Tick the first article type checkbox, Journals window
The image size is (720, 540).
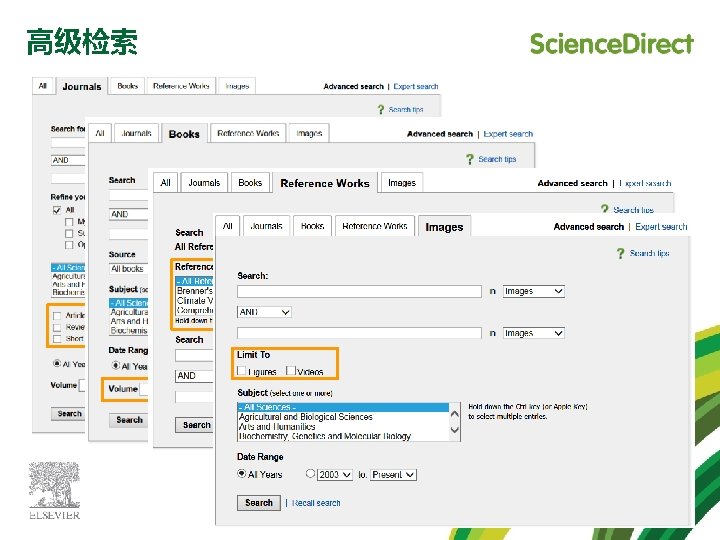(57, 315)
